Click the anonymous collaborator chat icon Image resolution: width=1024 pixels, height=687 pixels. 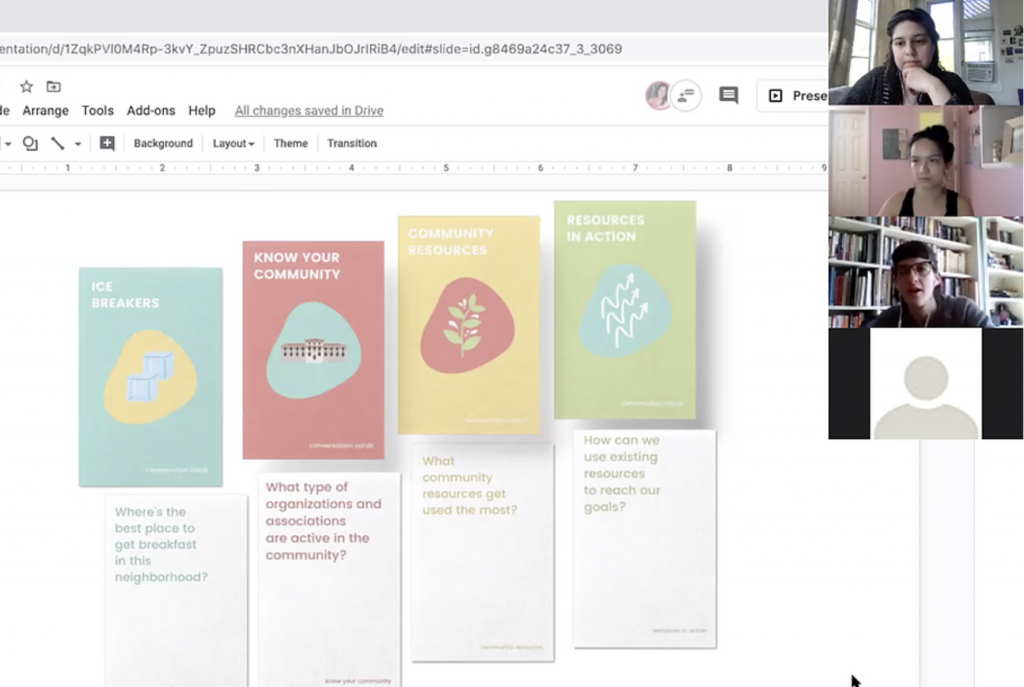(685, 96)
